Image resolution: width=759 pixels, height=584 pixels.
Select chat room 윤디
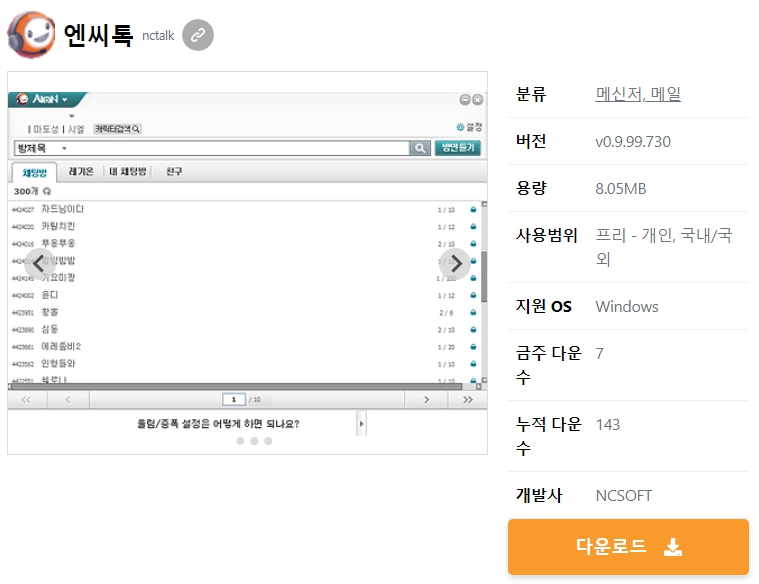(x=50, y=295)
